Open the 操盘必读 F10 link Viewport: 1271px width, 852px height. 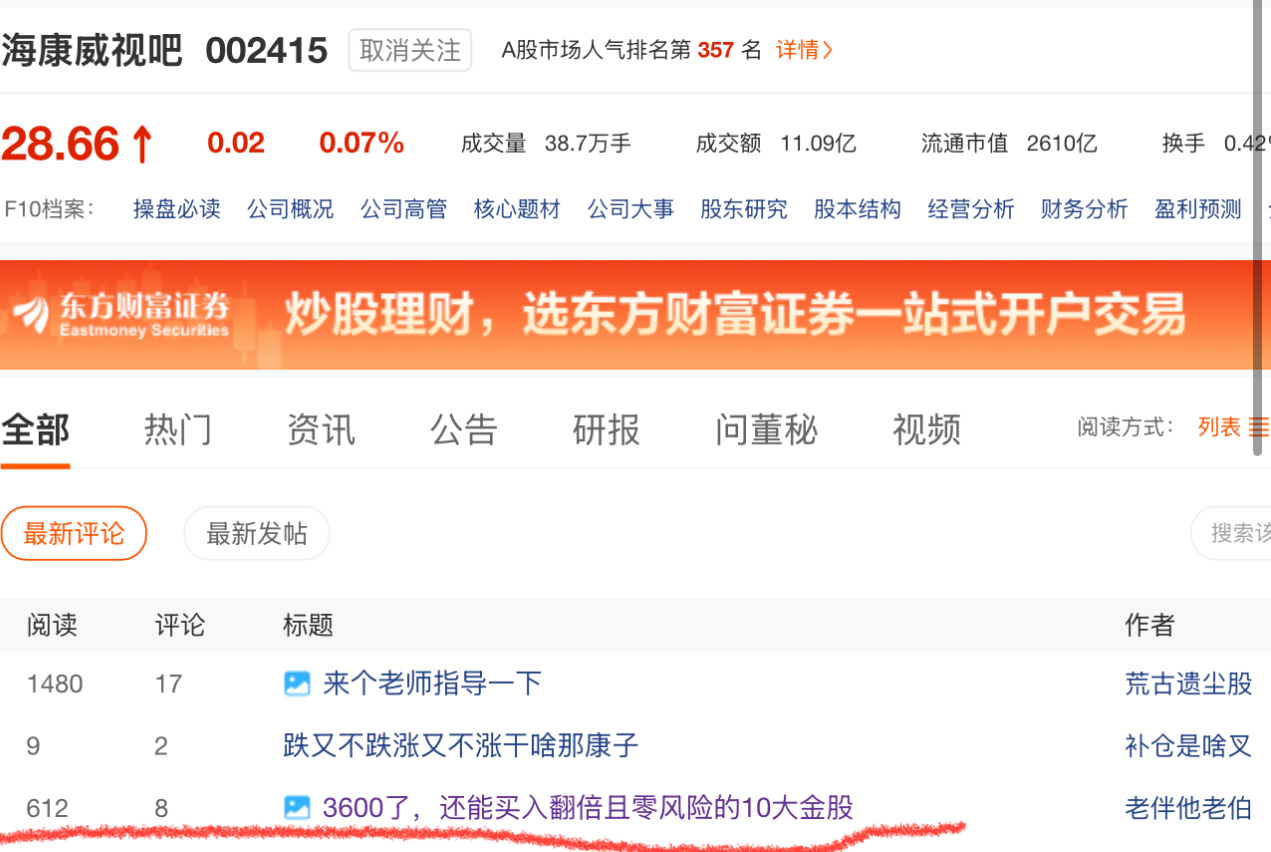[177, 209]
